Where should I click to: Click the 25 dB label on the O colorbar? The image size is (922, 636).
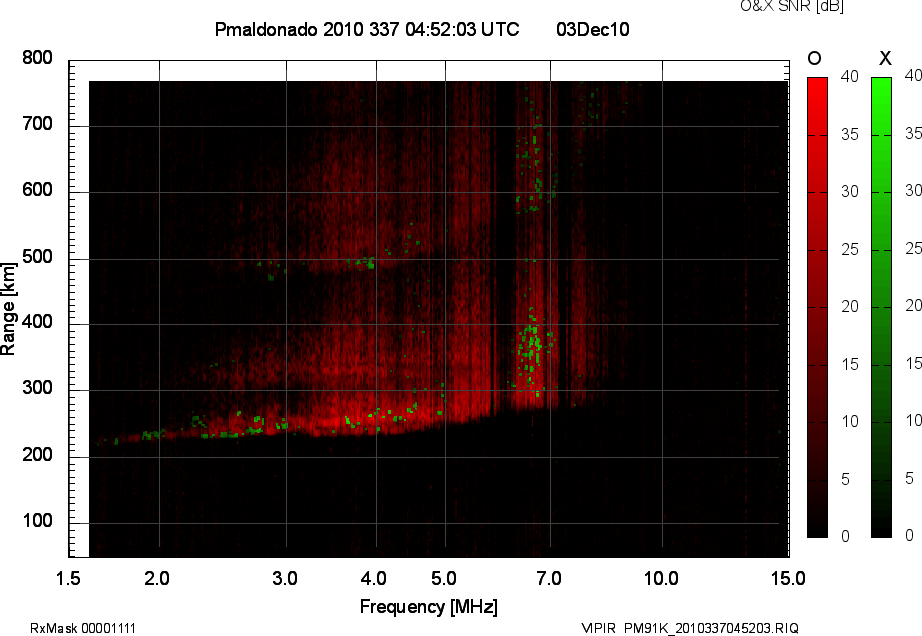point(850,249)
